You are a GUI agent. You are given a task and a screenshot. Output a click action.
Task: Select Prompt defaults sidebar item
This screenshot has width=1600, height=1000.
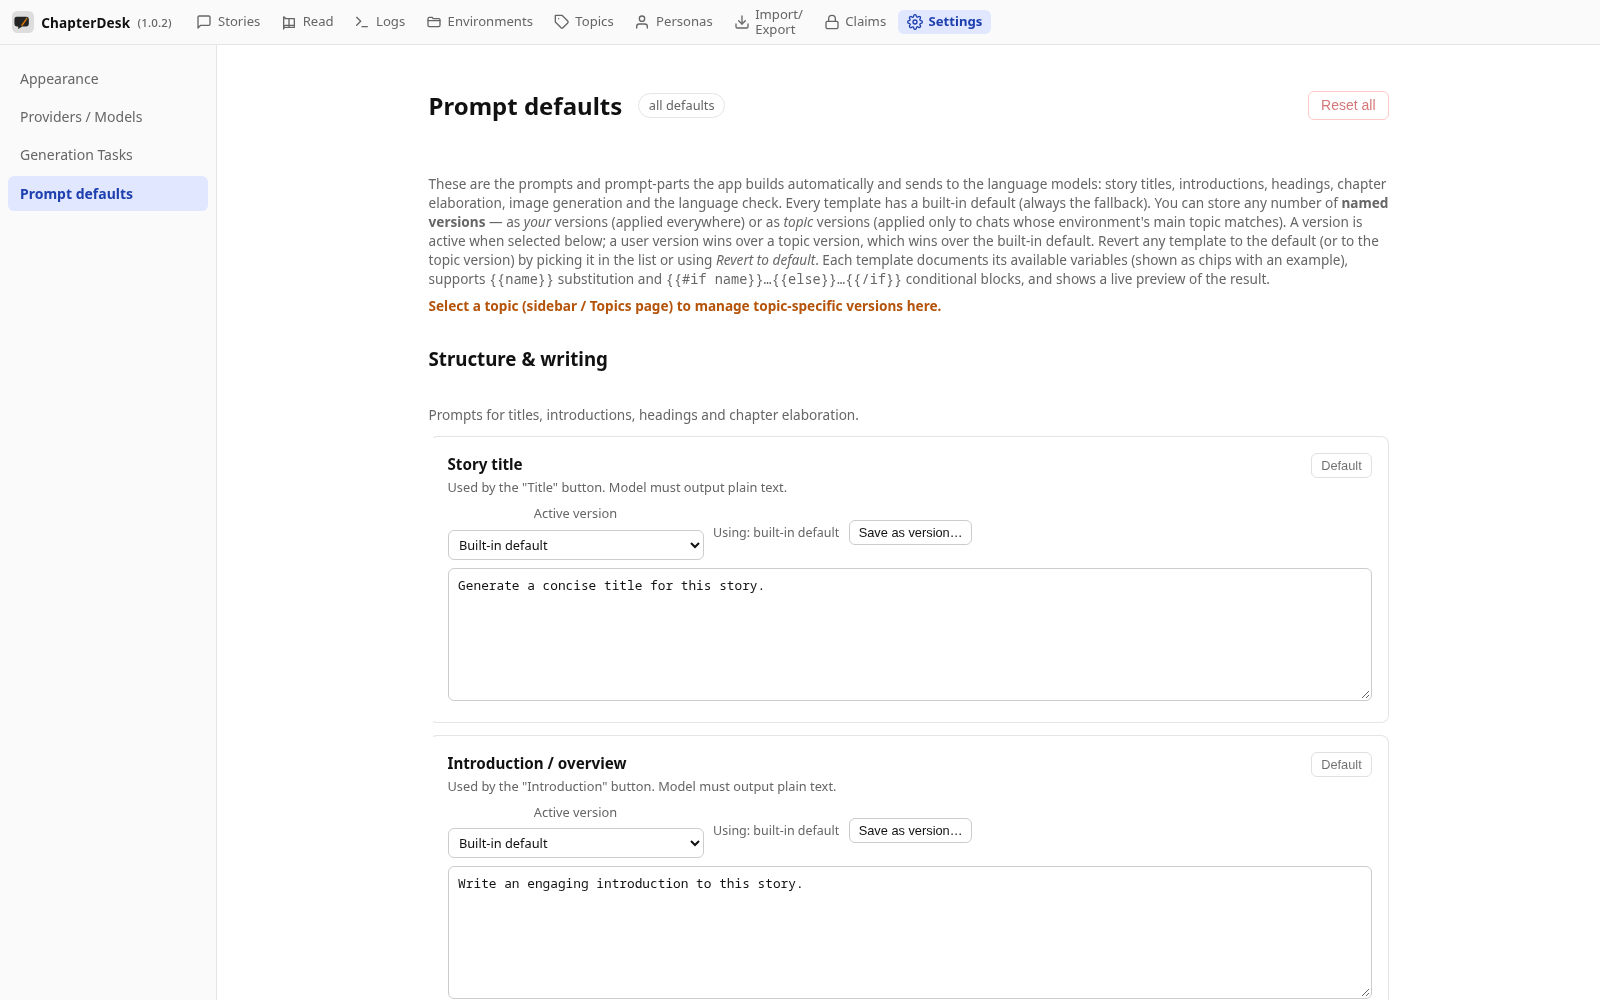tap(108, 194)
